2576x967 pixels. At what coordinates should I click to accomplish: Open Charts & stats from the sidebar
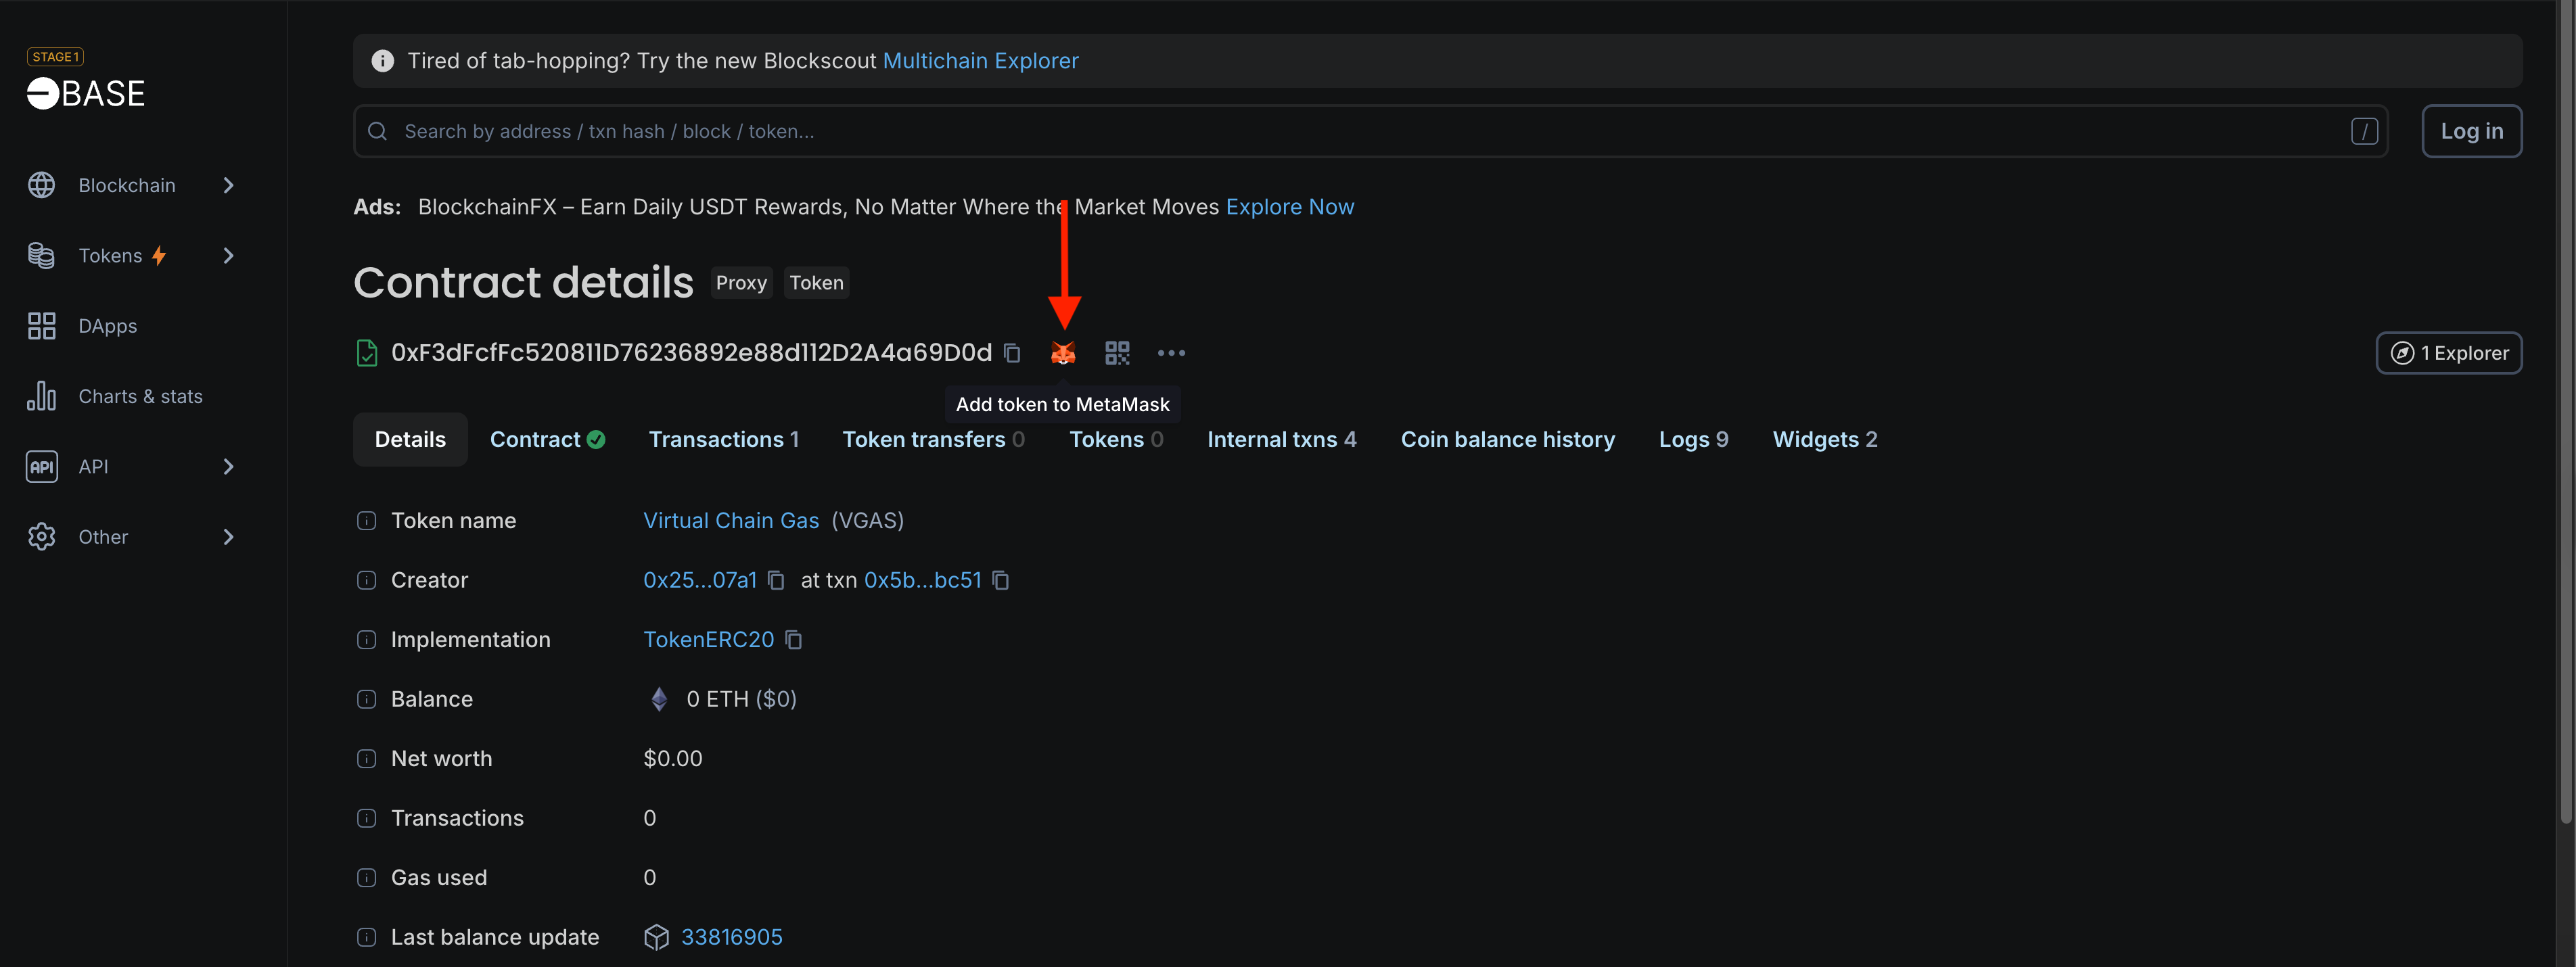41,396
